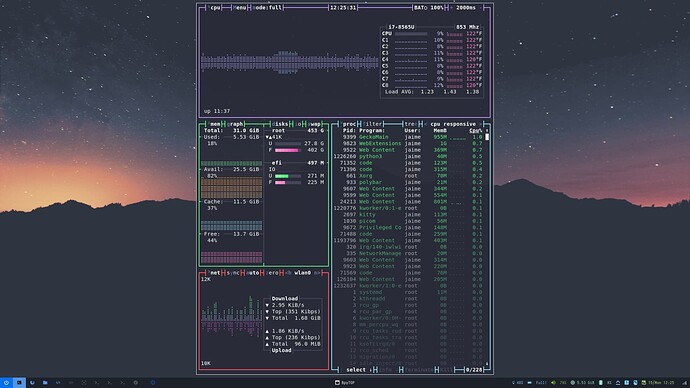Click the root disk 41K activity indicator
The image size is (690, 388).
274,137
